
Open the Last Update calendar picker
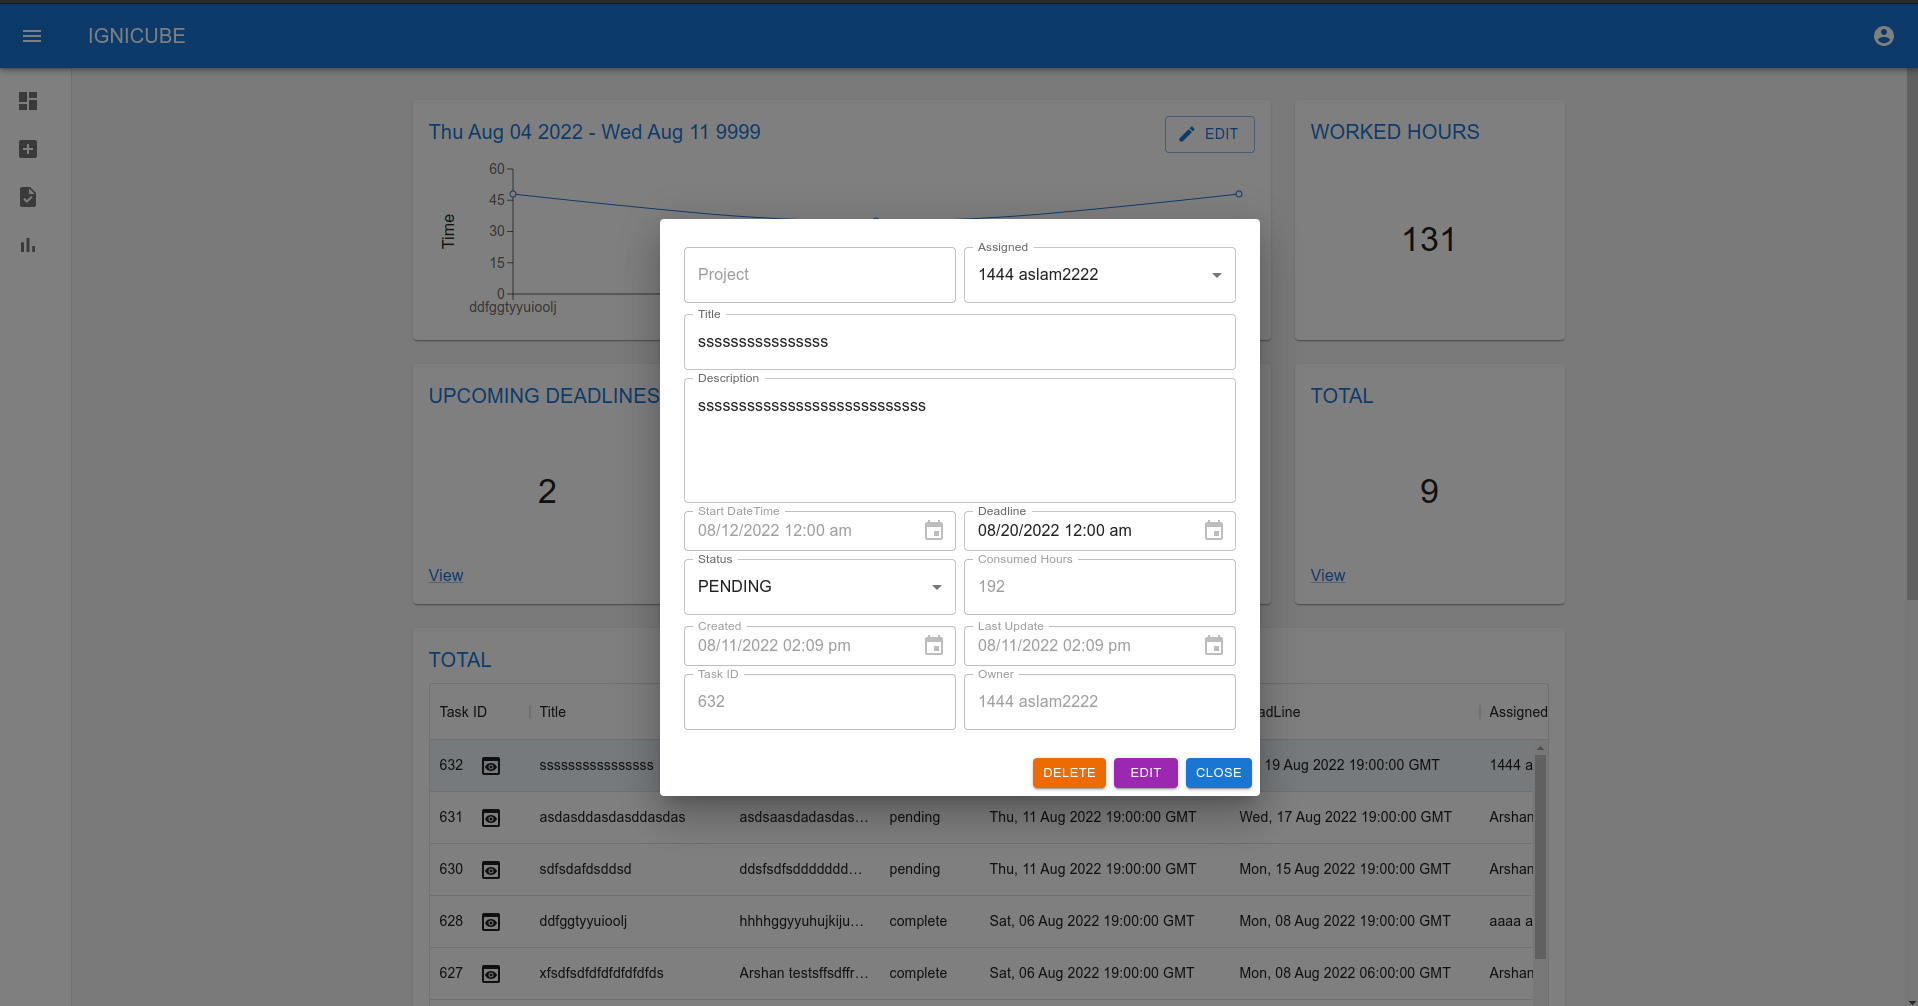coord(1213,645)
